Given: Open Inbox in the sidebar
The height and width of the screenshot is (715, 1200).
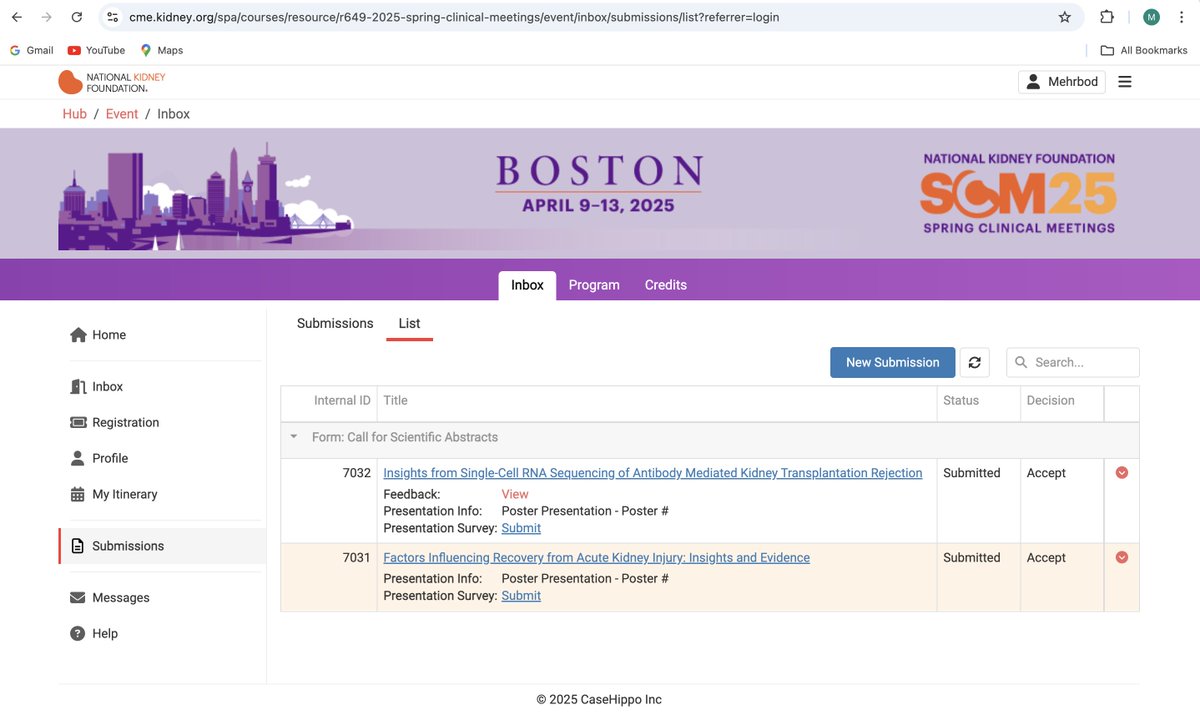Looking at the screenshot, I should click(x=97, y=387).
